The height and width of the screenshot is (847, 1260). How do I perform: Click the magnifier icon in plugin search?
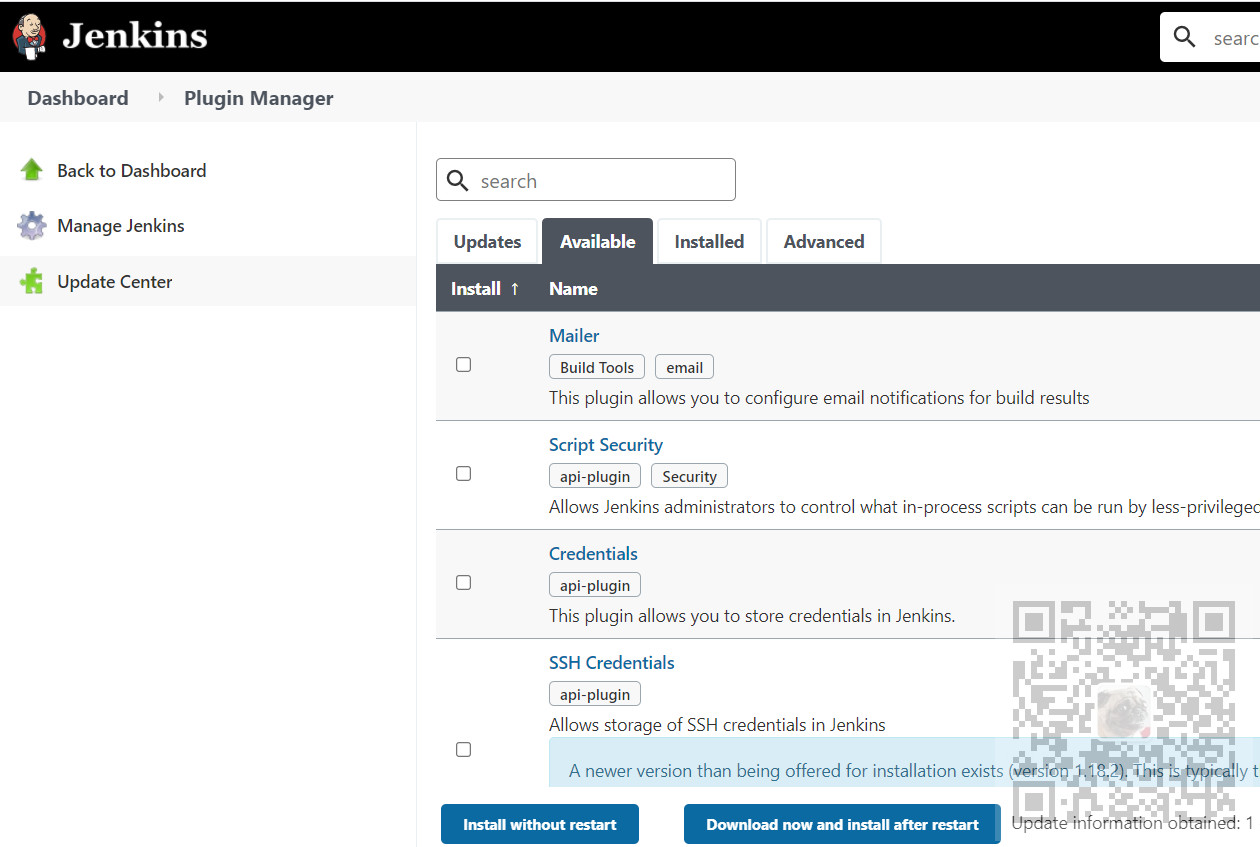click(x=457, y=180)
